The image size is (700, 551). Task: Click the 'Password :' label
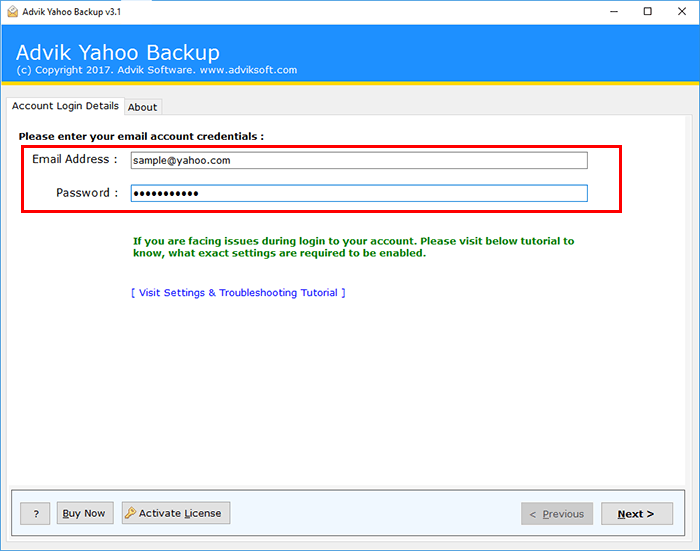coord(87,193)
